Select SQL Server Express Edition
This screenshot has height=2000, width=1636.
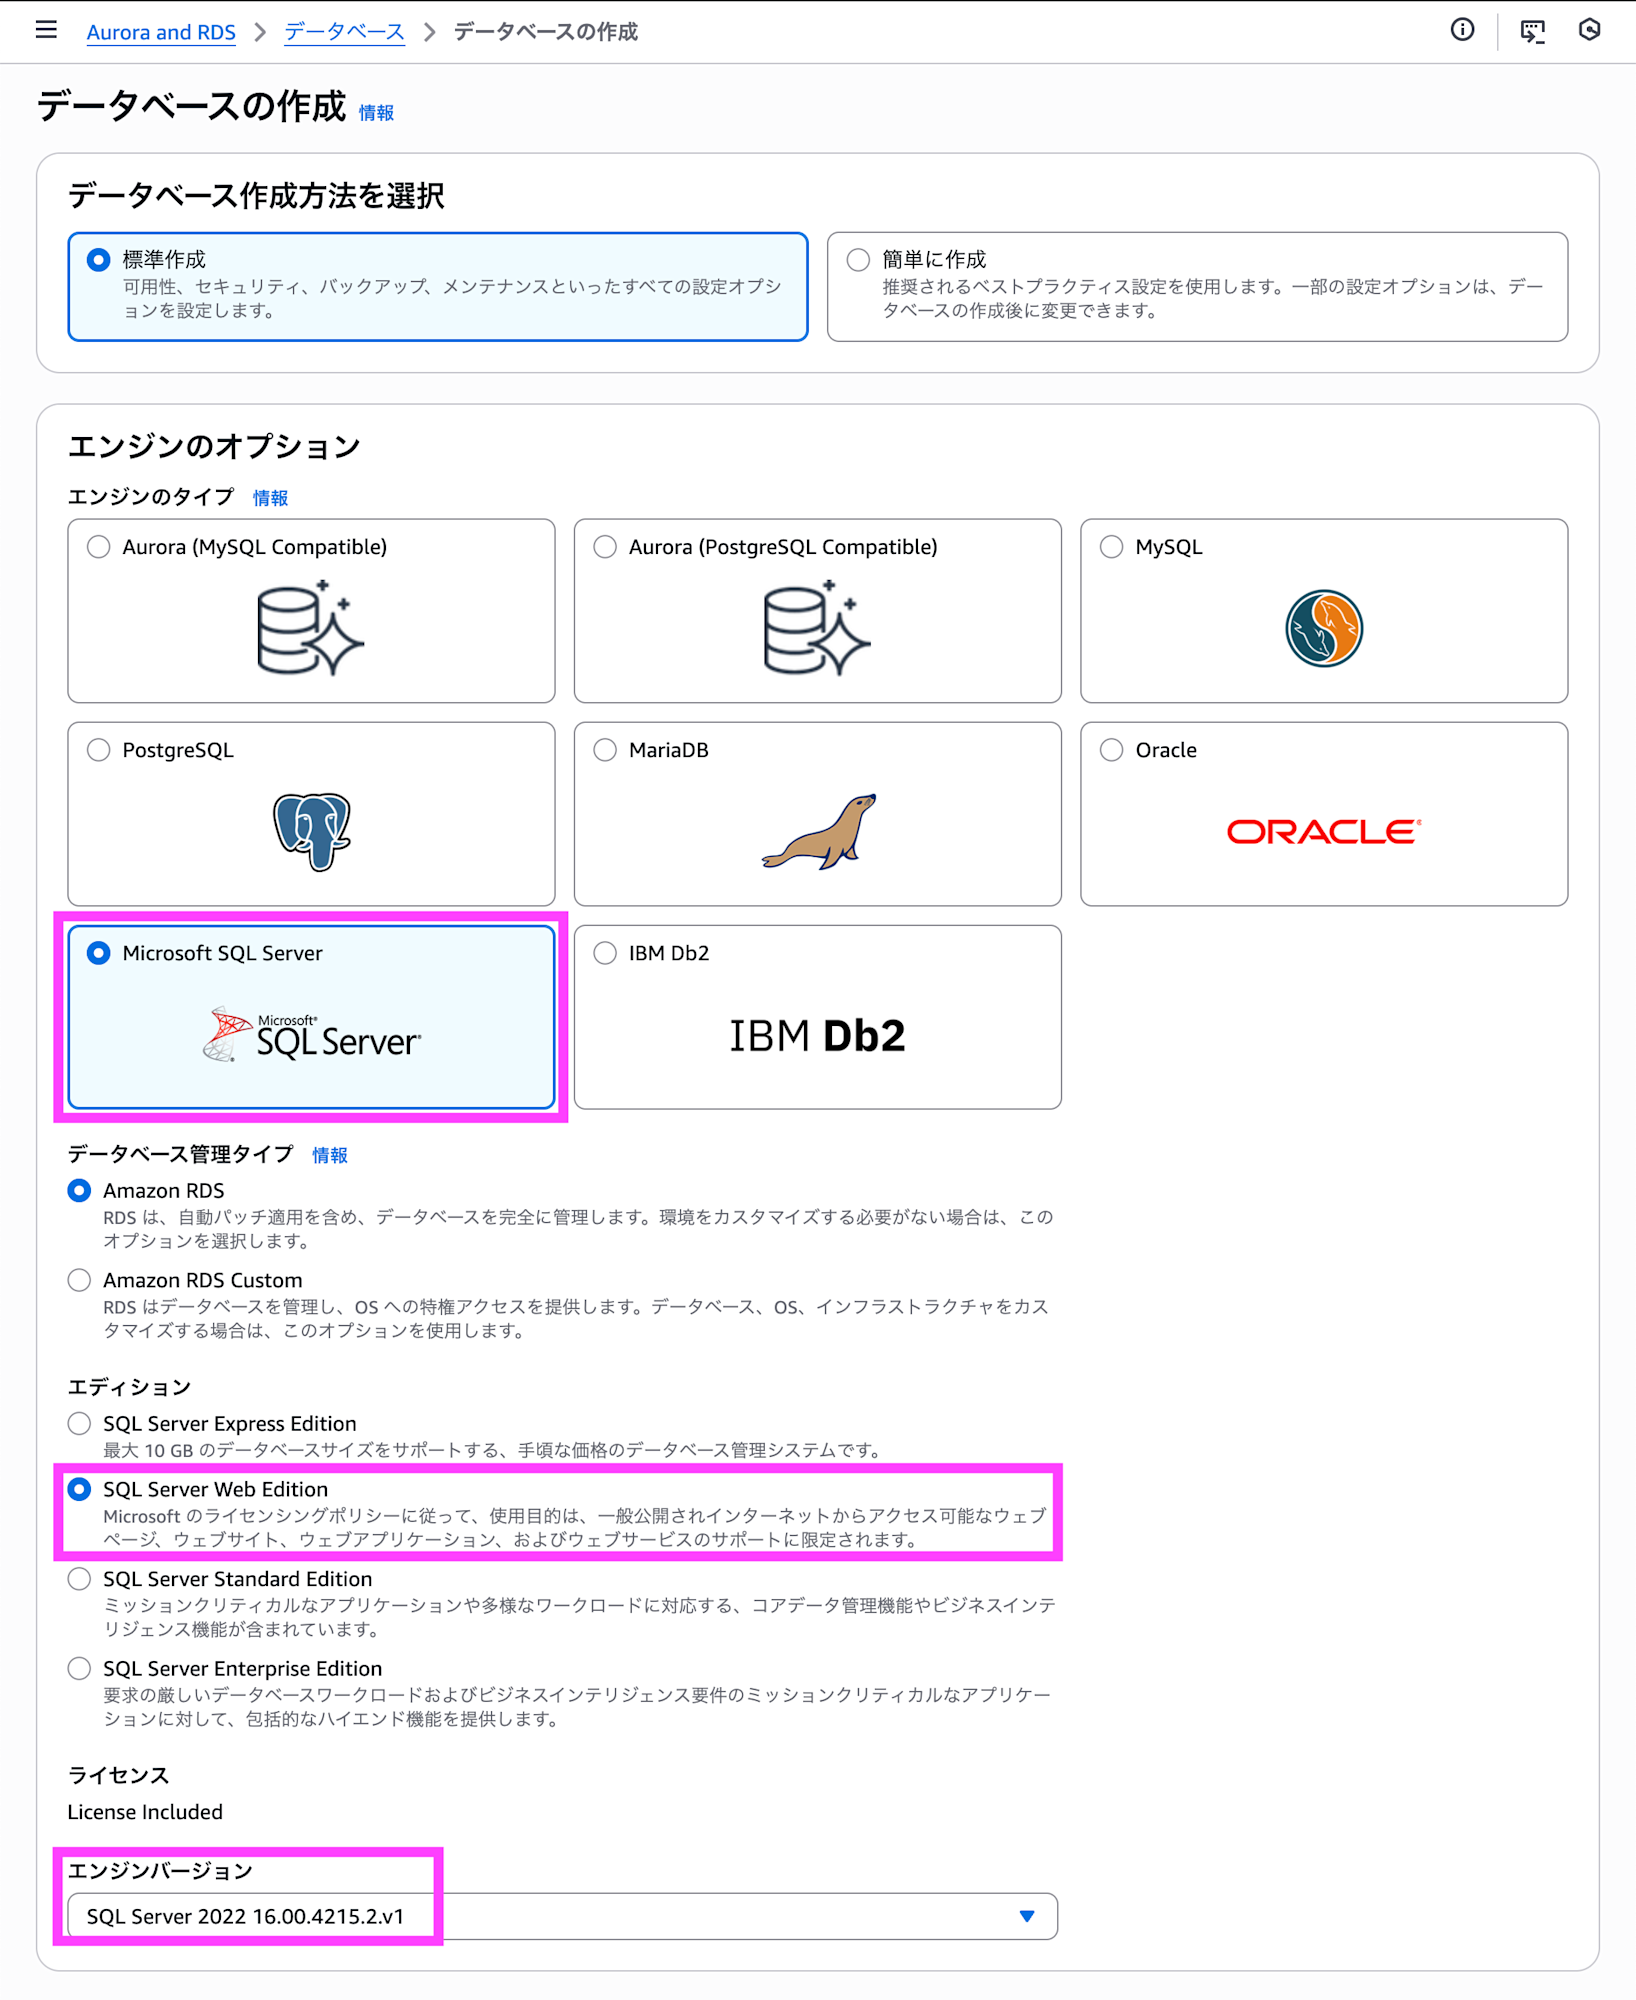coord(79,1423)
